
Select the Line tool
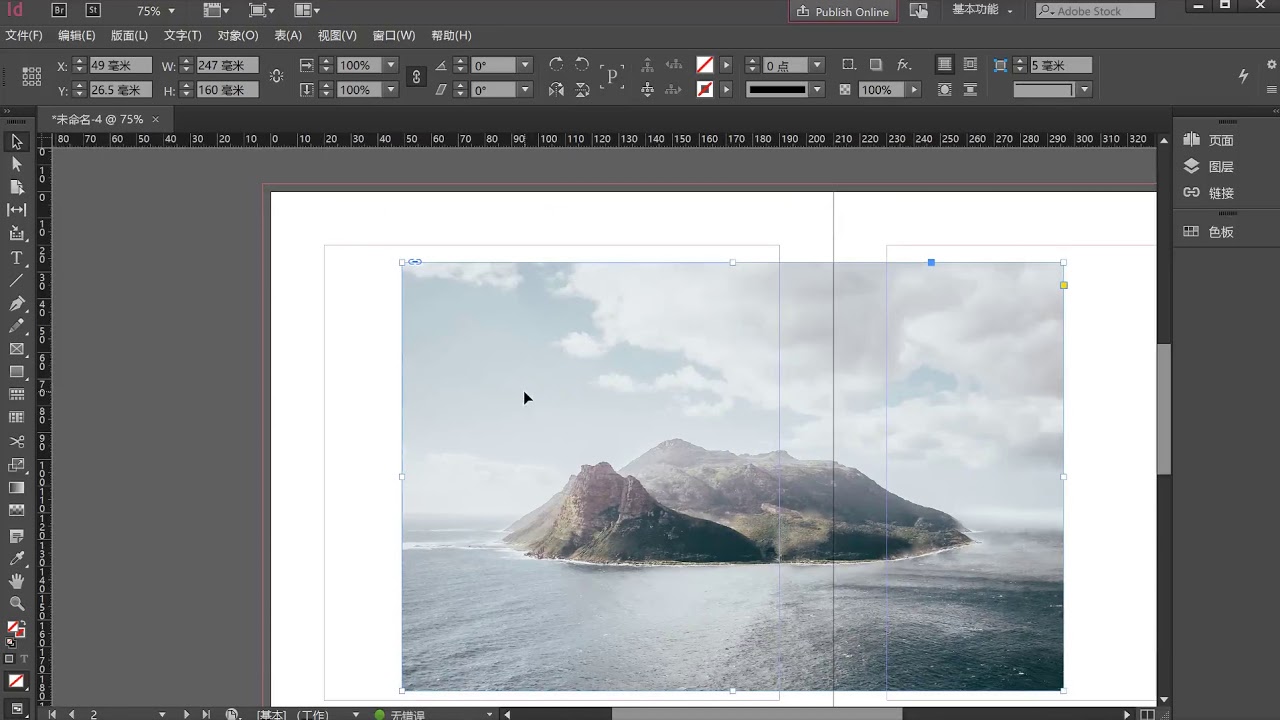pos(16,281)
